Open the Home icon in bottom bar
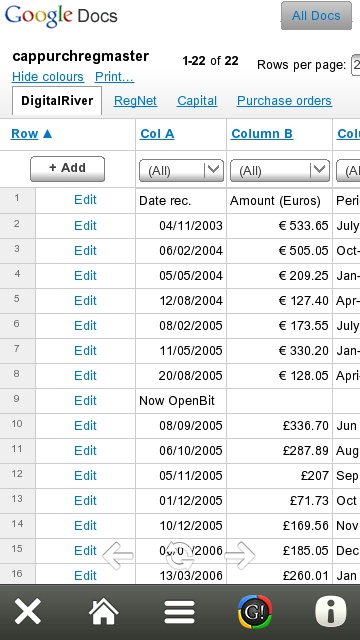This screenshot has height=640, width=360. (103, 611)
